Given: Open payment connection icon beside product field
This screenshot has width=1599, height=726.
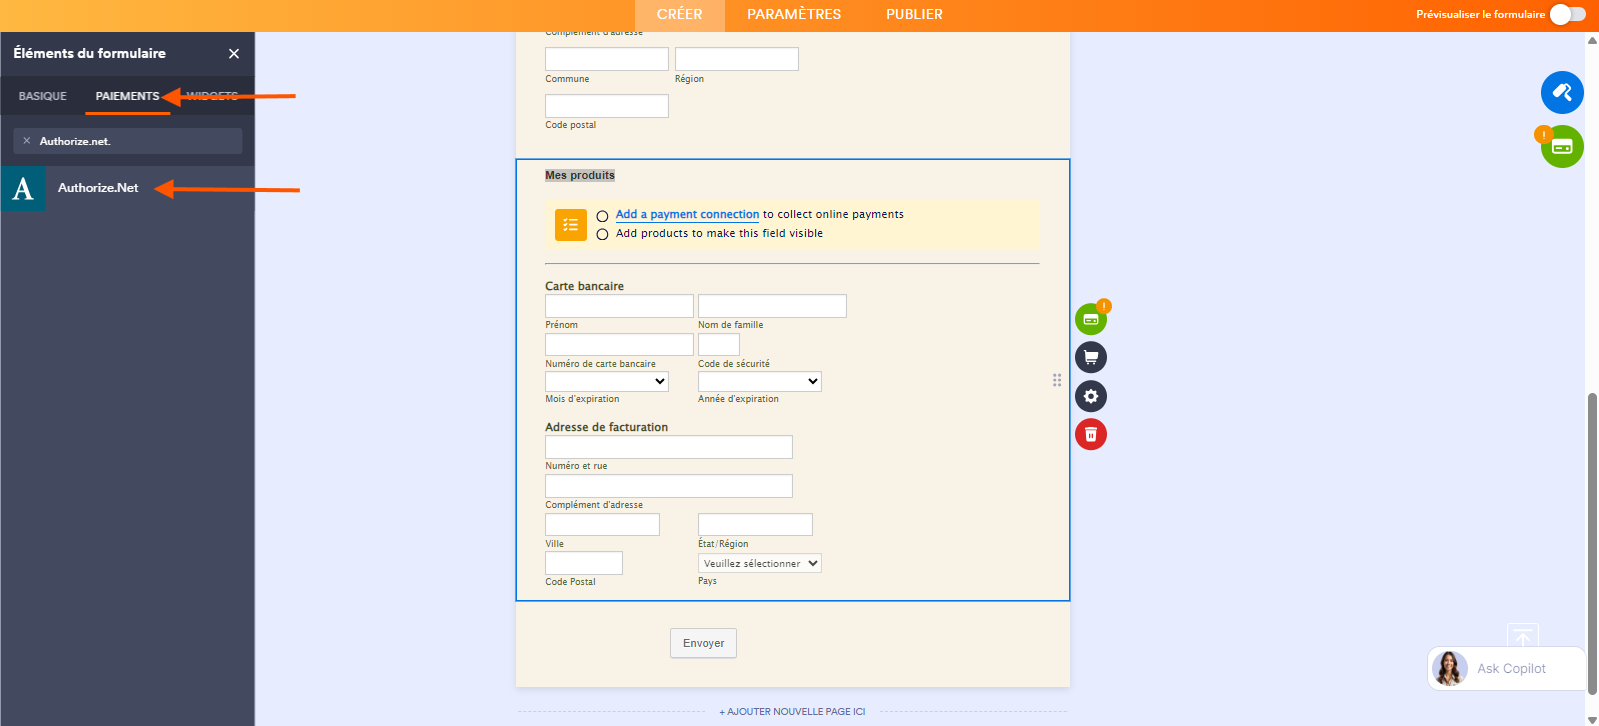Looking at the screenshot, I should pos(1091,320).
